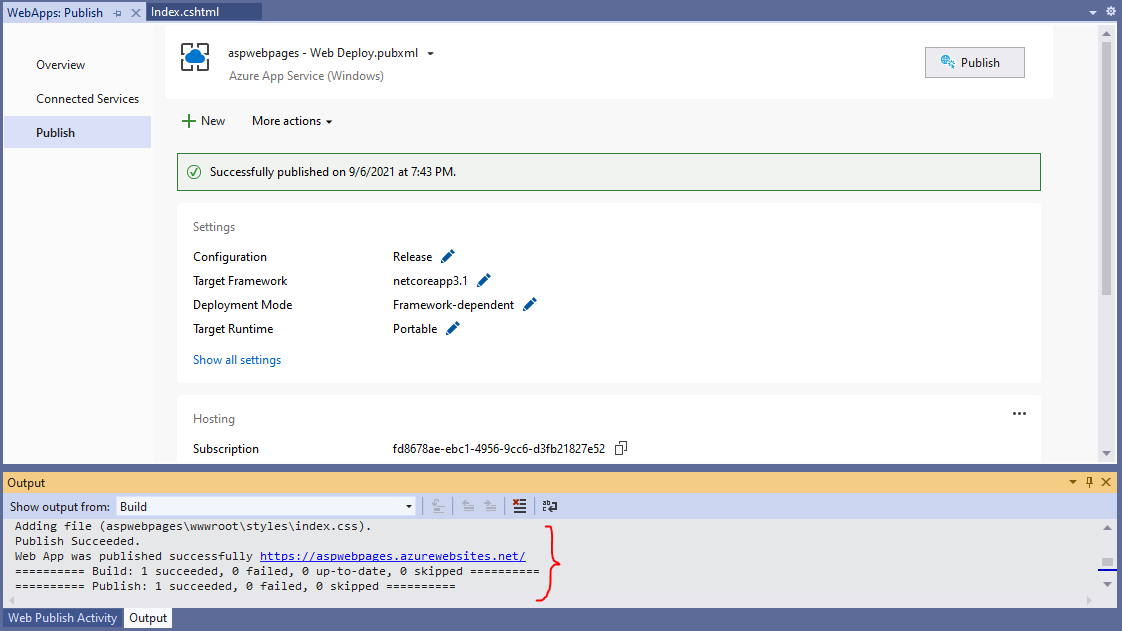The width and height of the screenshot is (1122, 631).
Task: Clear all output text
Action: point(519,507)
